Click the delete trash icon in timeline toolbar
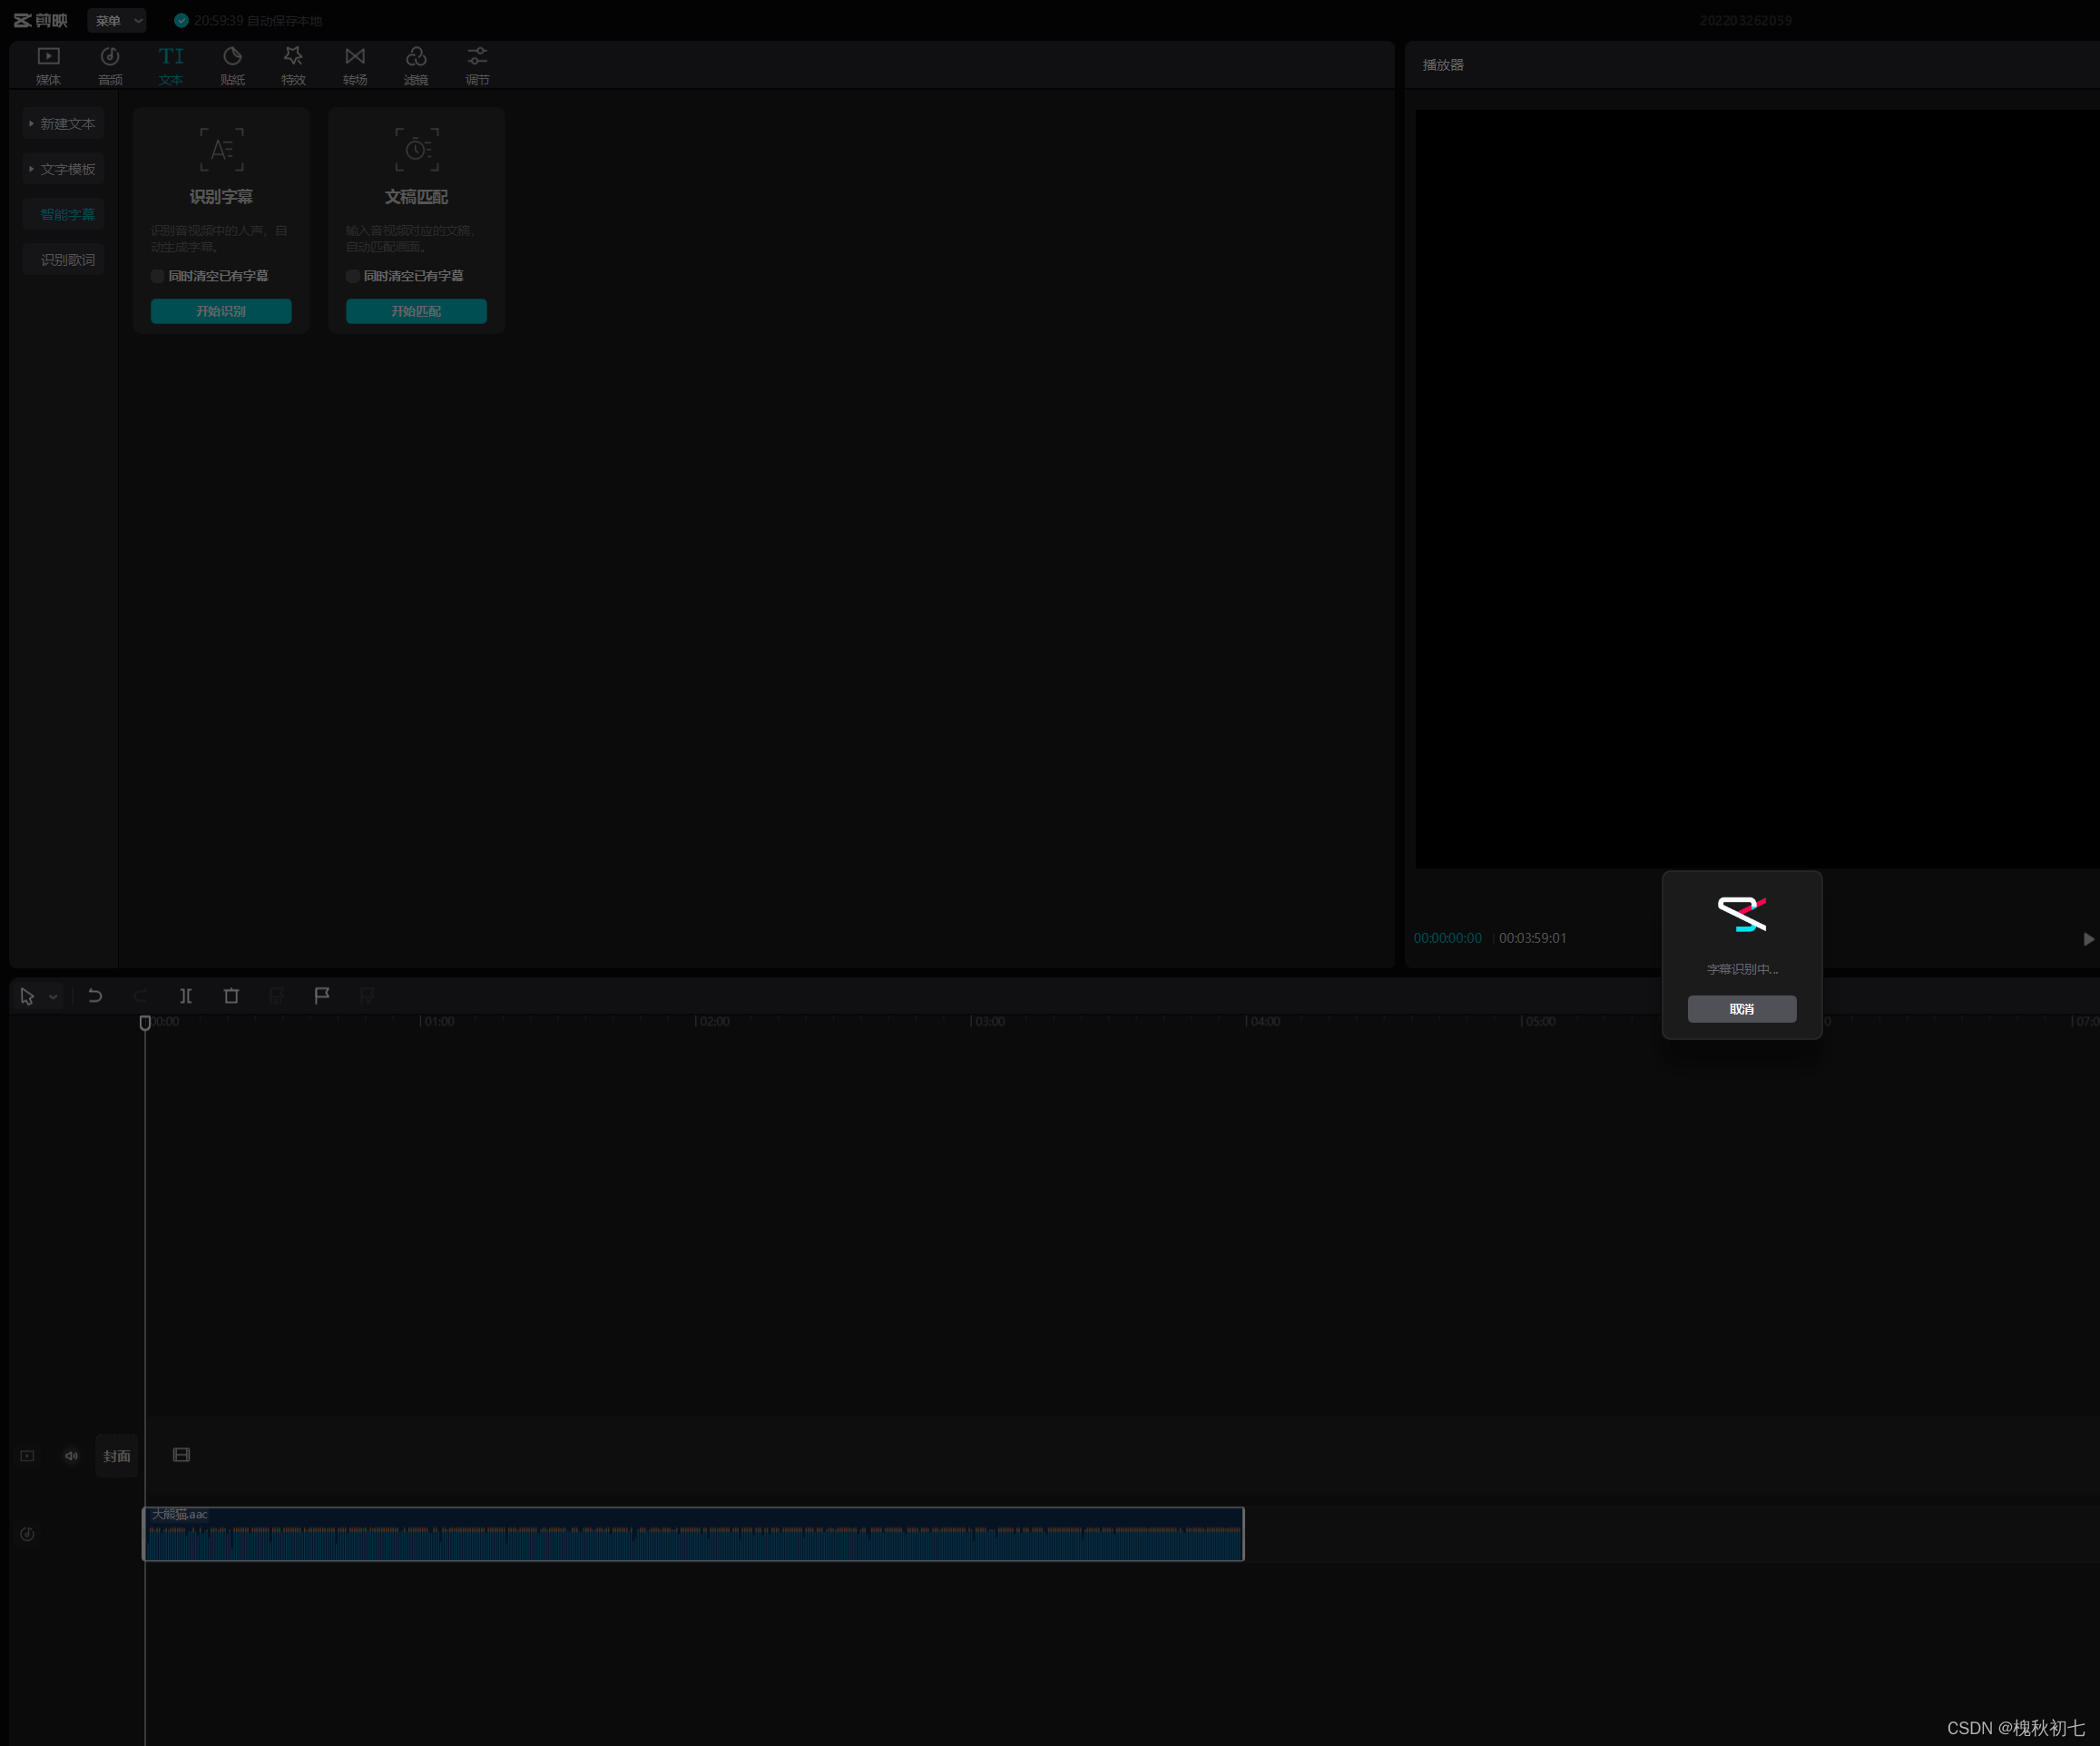 click(x=232, y=996)
